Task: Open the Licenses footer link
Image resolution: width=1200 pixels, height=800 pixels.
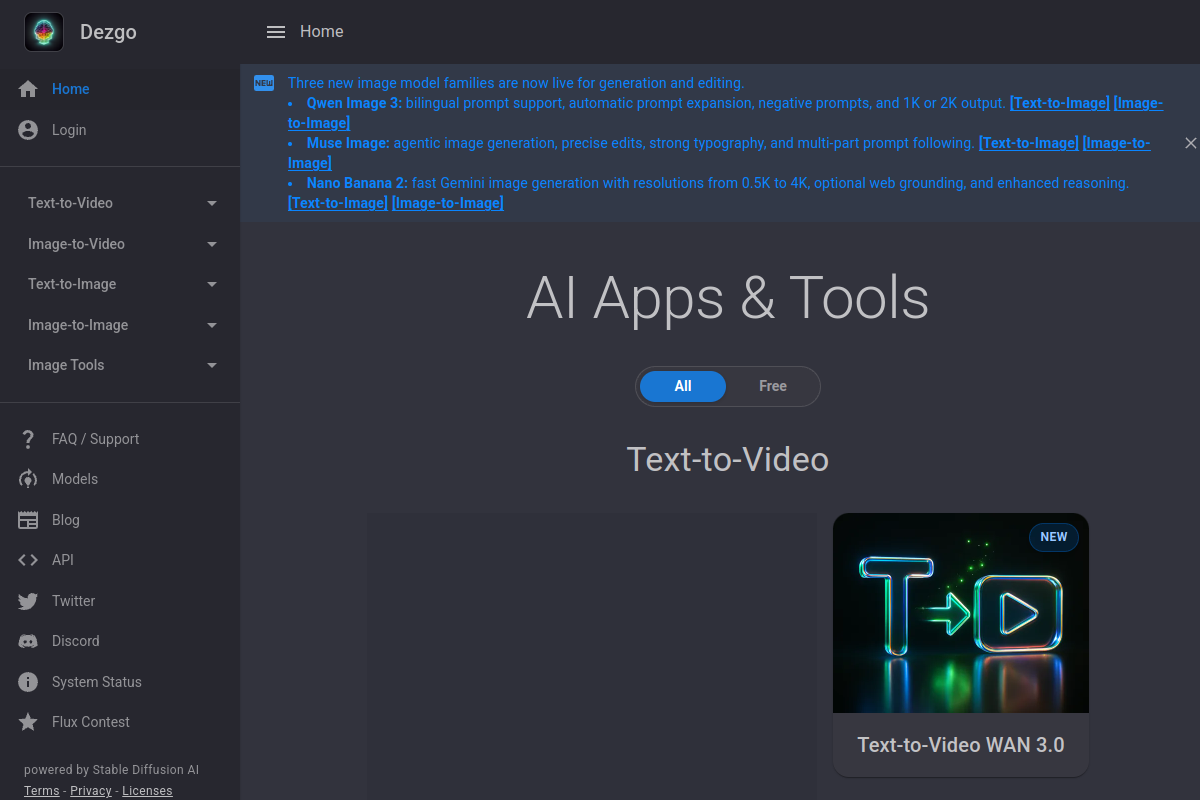Action: pos(147,791)
